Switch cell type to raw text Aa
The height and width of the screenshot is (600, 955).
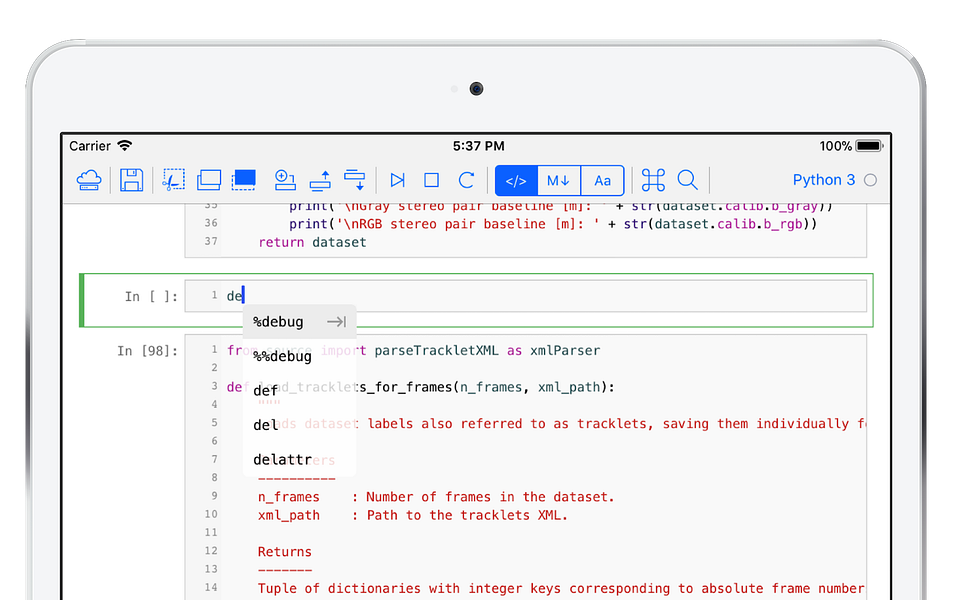[602, 180]
